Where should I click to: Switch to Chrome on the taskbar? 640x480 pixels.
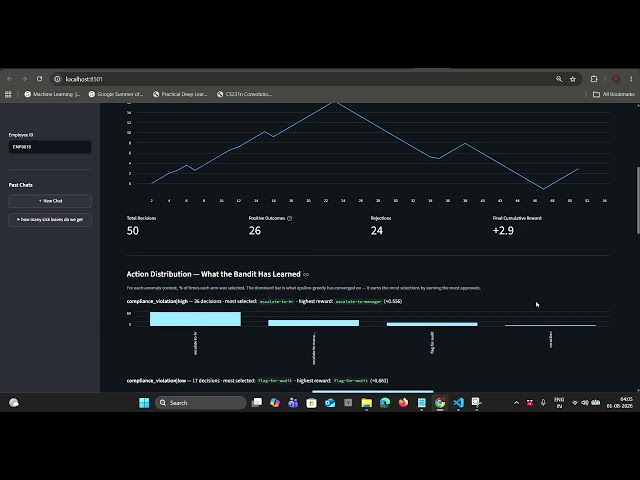pos(440,403)
